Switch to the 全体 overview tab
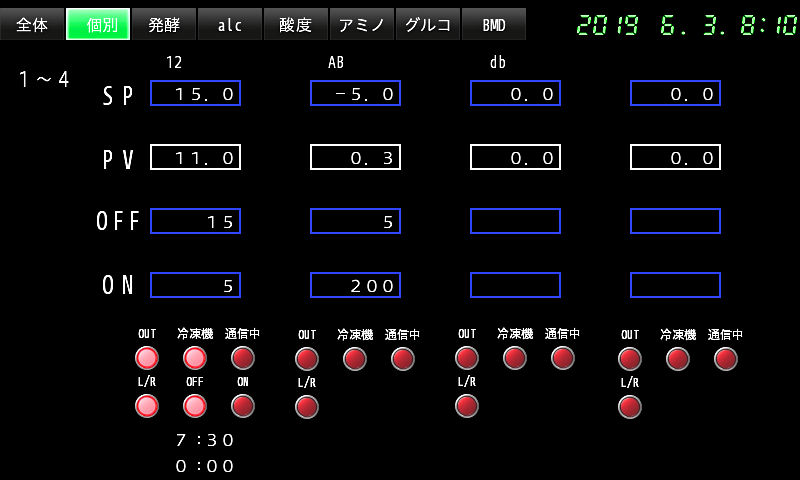This screenshot has width=800, height=480. click(x=32, y=24)
